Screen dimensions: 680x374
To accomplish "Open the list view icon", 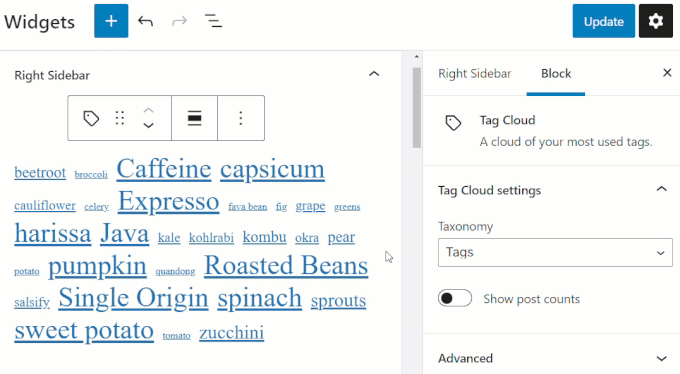I will [213, 21].
